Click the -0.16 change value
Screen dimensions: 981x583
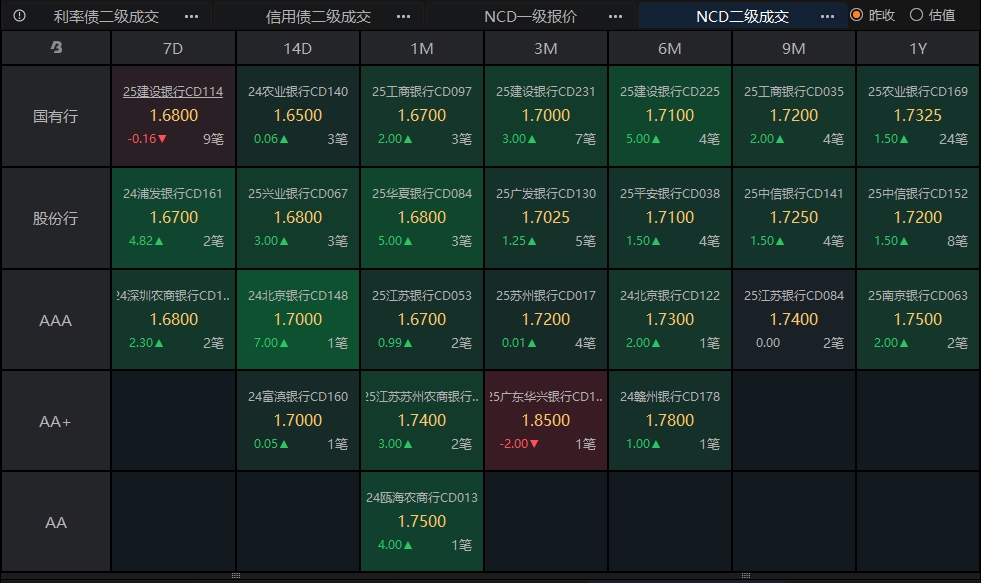147,139
